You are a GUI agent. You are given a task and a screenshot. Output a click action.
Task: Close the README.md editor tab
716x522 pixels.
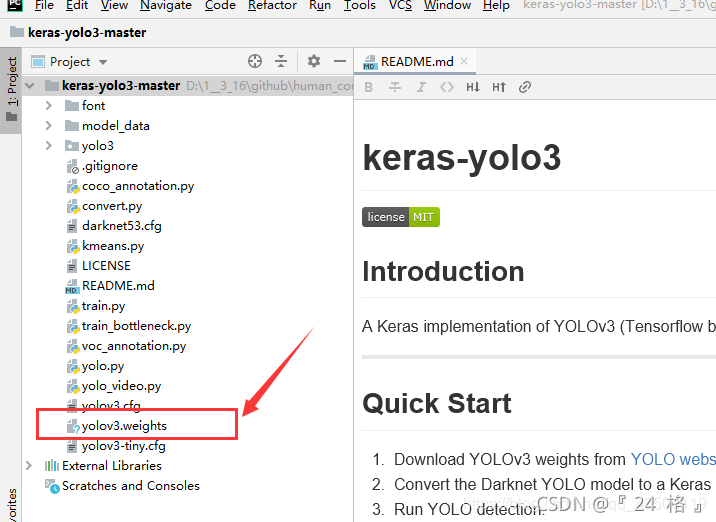[464, 61]
